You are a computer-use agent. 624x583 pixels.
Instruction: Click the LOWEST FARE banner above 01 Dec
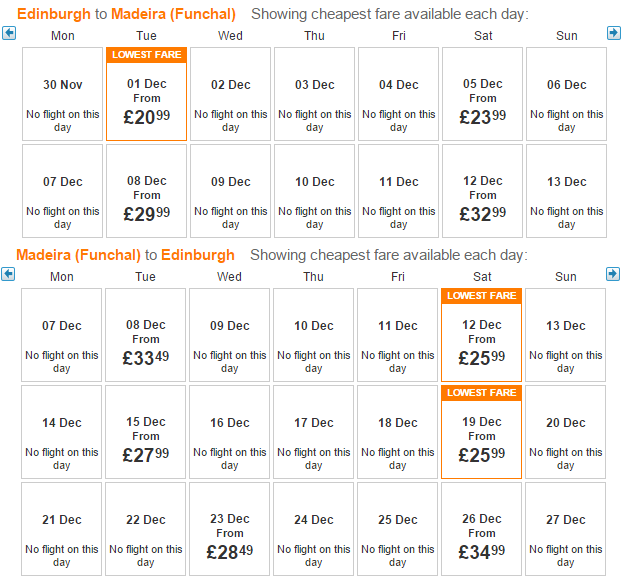pos(146,55)
